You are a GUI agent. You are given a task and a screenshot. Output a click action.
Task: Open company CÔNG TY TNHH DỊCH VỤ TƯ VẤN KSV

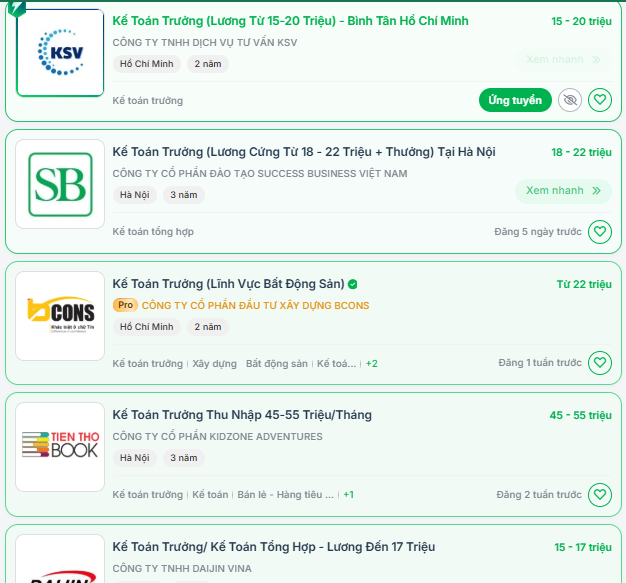point(204,42)
